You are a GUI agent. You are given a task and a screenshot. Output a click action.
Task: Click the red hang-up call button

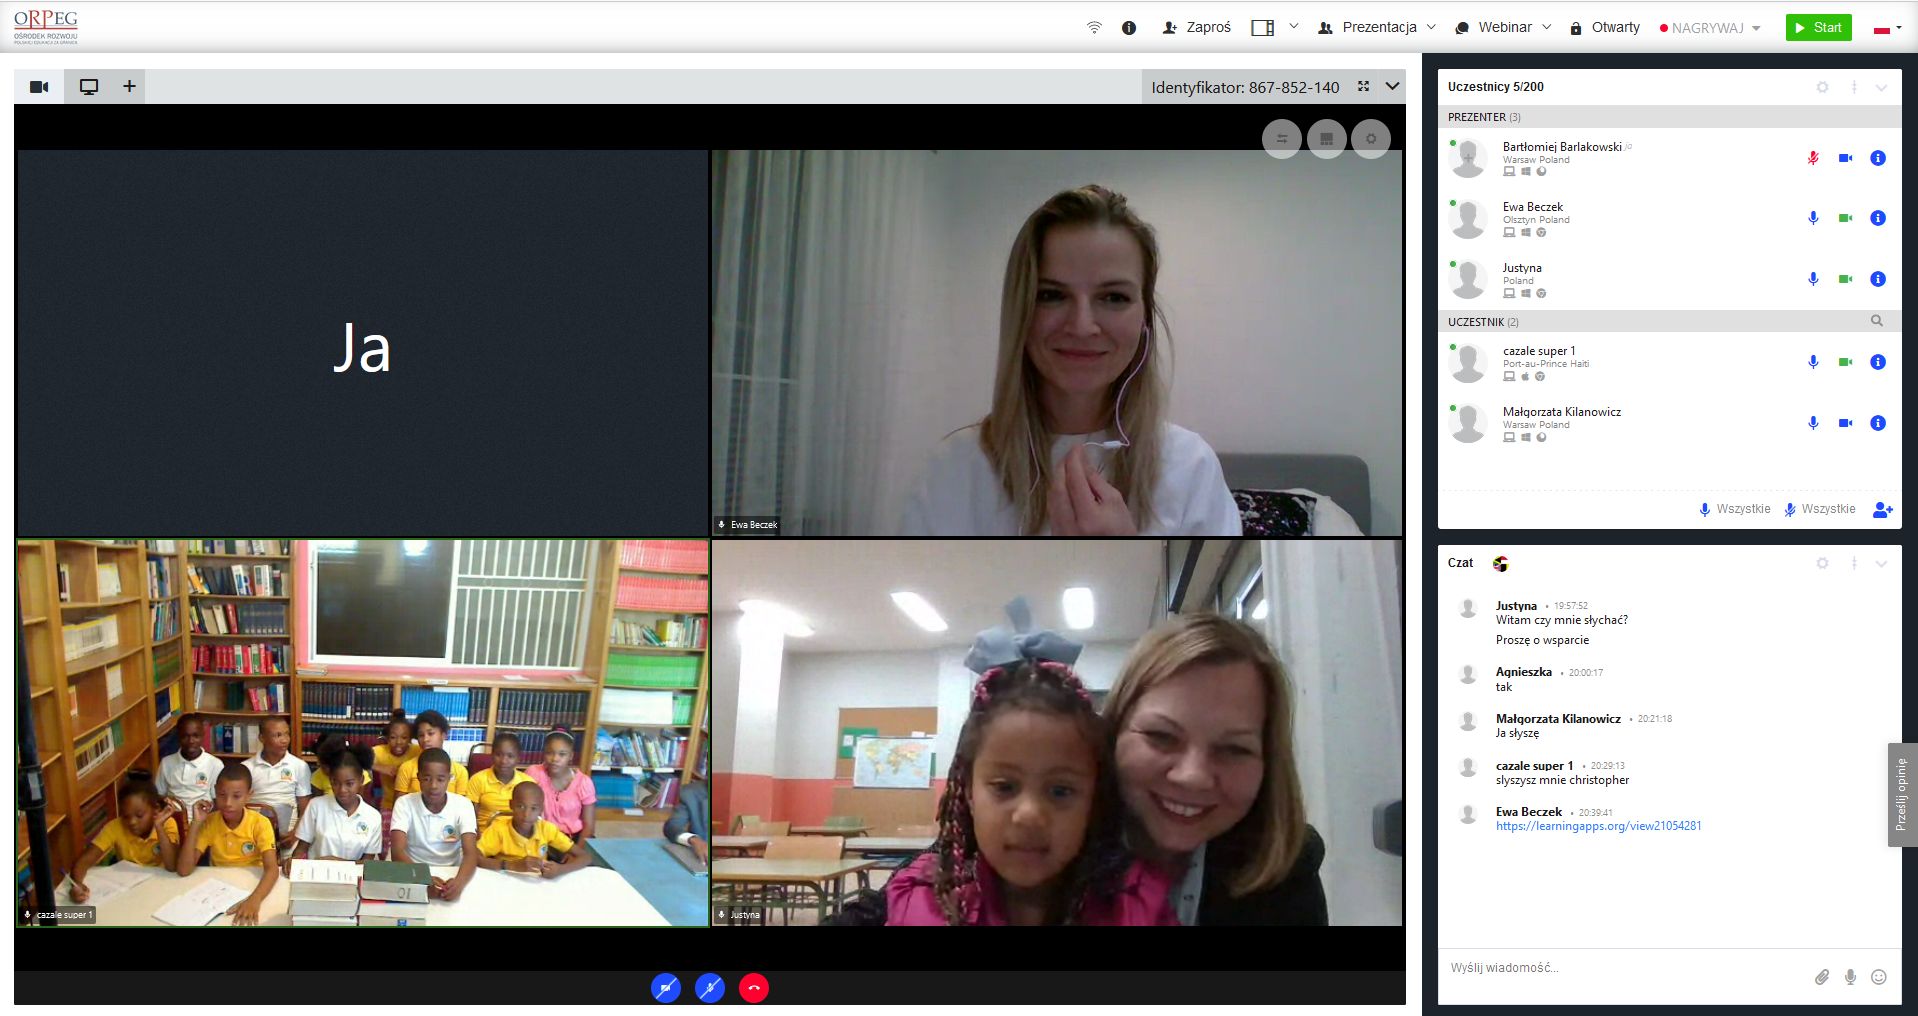[753, 988]
